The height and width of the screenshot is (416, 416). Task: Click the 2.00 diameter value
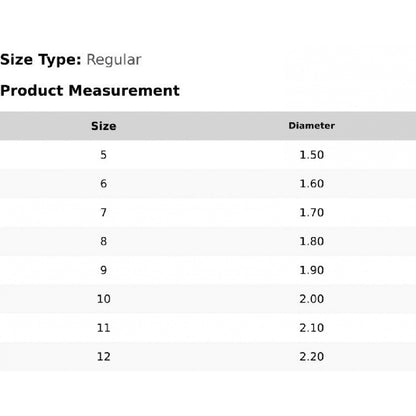(x=312, y=299)
